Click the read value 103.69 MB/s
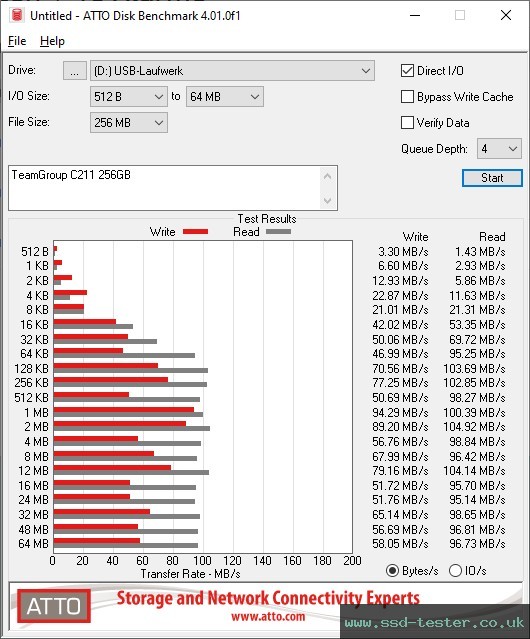The height and width of the screenshot is (639, 530). click(x=474, y=368)
